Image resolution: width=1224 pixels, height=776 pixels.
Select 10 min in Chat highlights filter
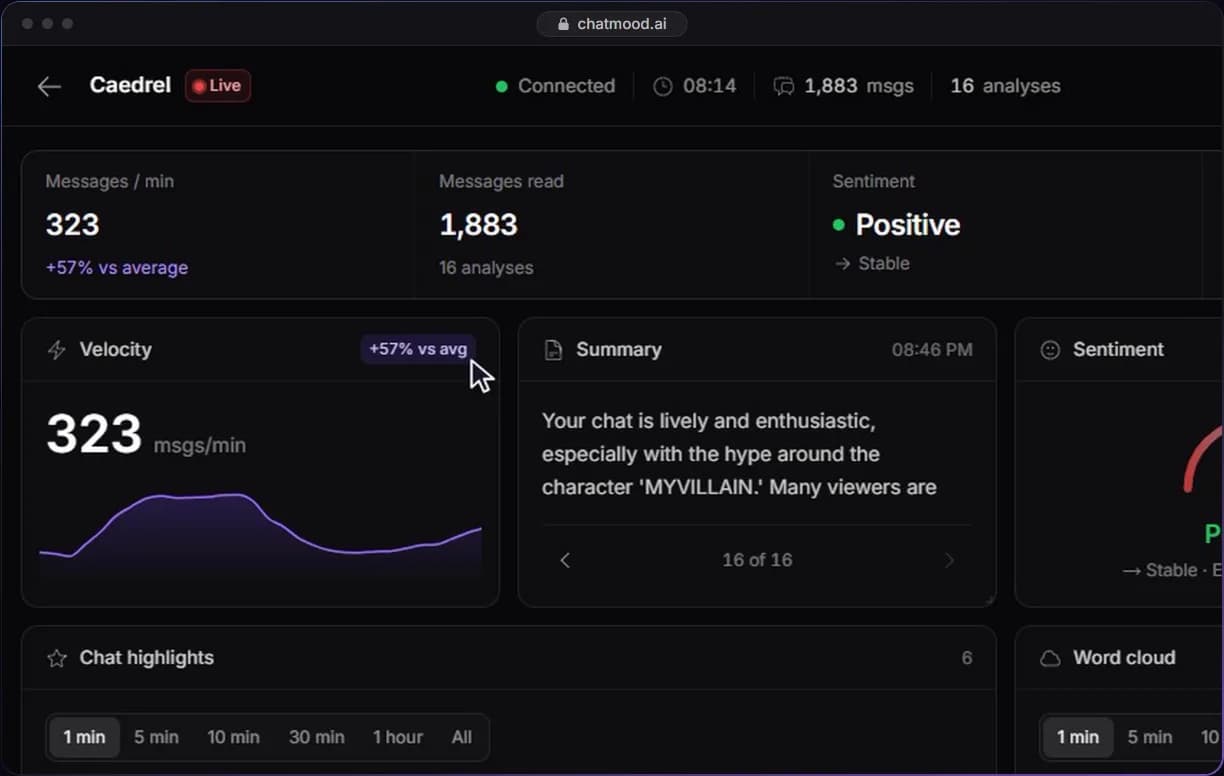pyautogui.click(x=233, y=737)
